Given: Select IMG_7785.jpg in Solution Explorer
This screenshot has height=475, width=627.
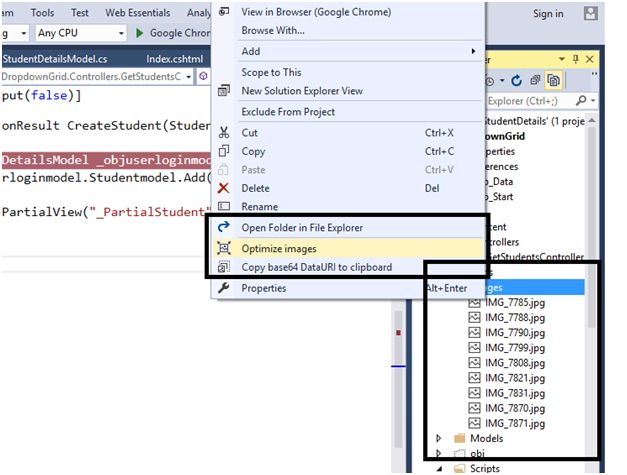Looking at the screenshot, I should [515, 303].
